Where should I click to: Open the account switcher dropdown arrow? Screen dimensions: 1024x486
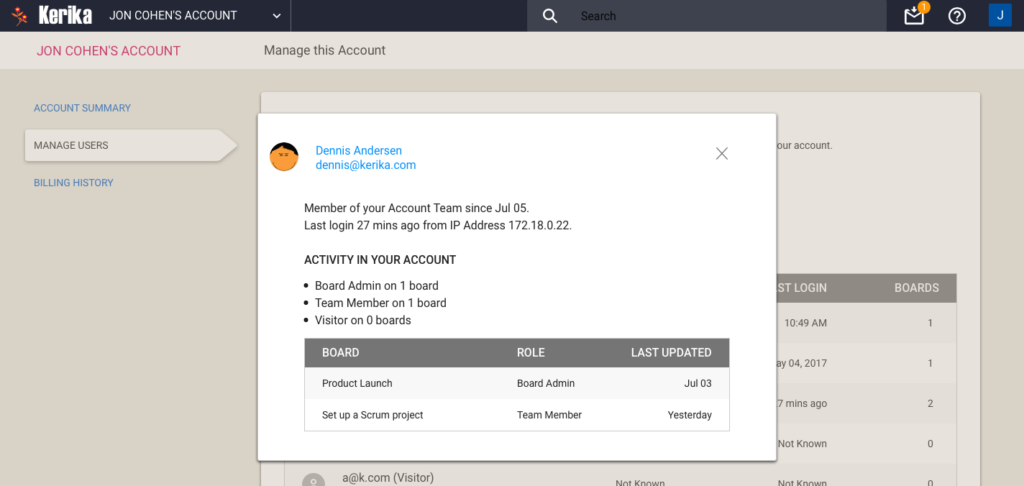276,16
